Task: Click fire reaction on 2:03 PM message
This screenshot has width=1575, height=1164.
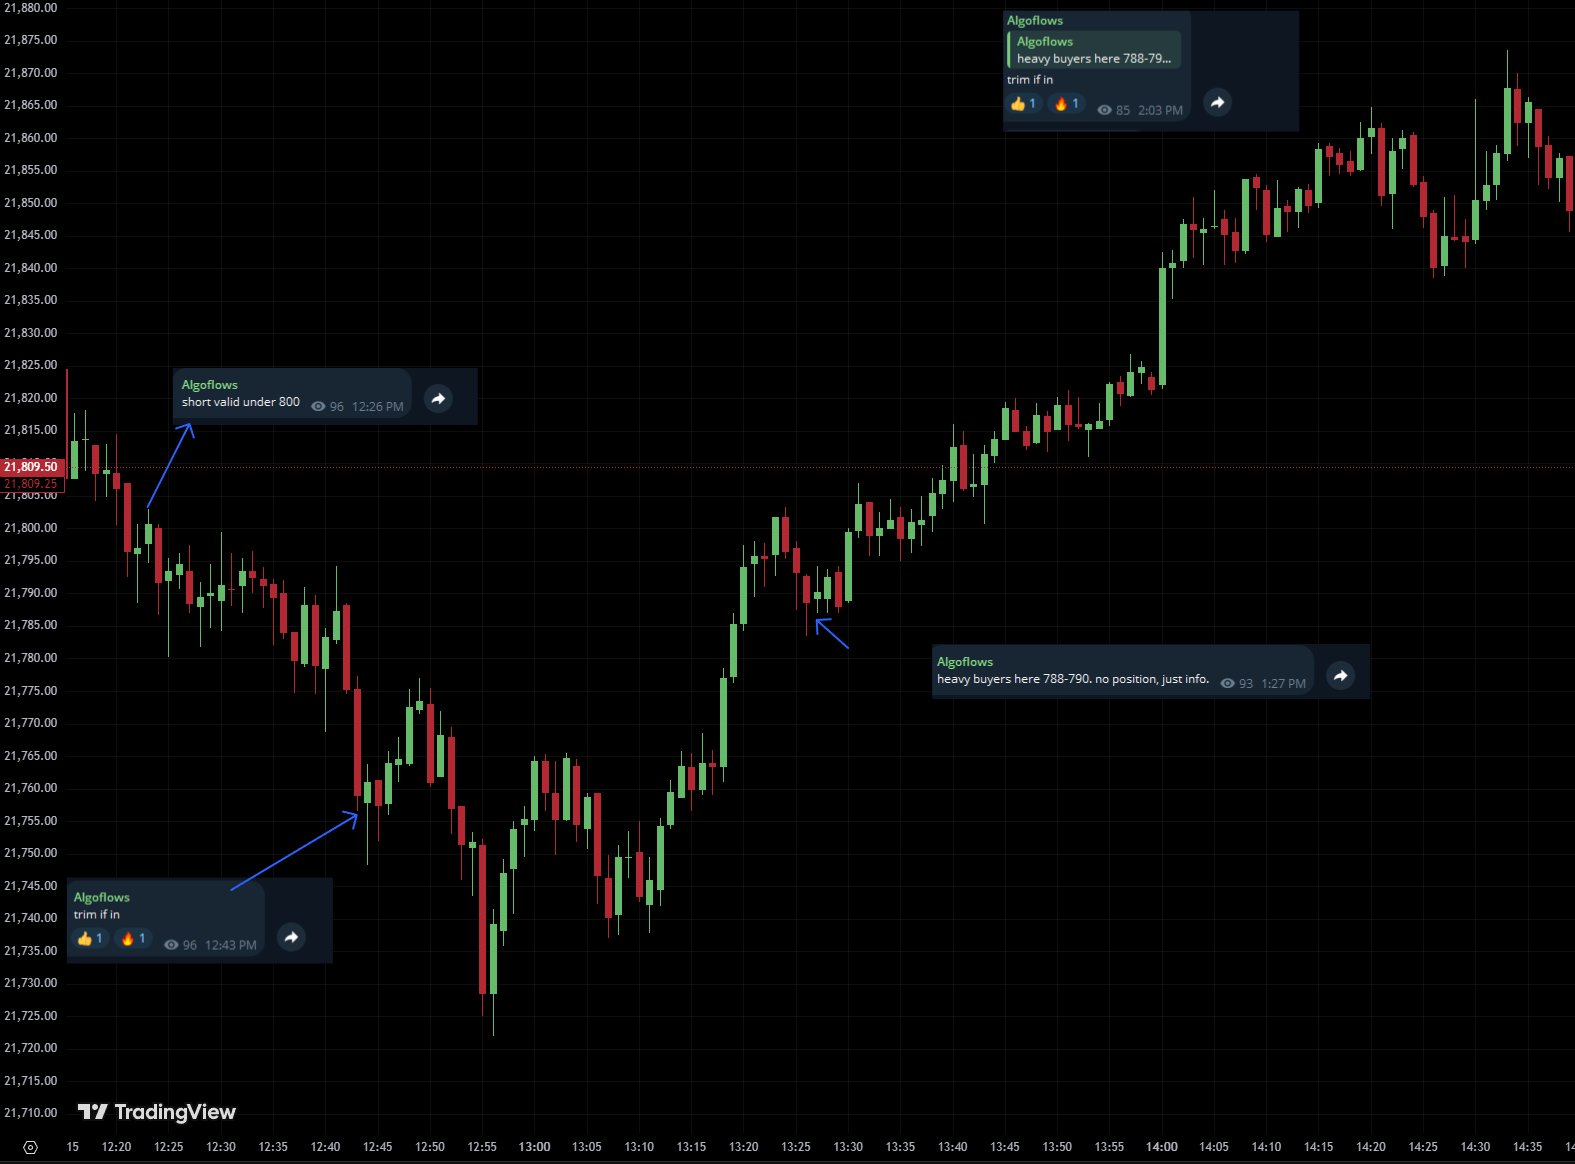Action: tap(1067, 104)
